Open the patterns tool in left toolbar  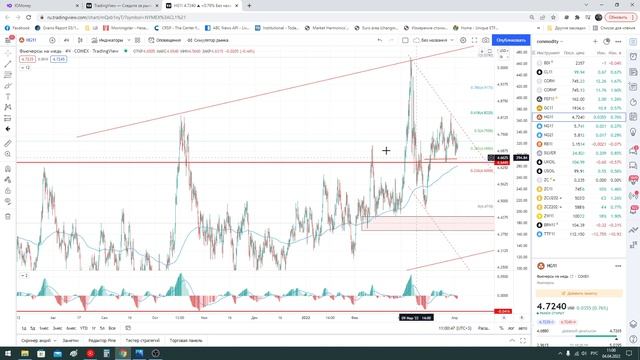click(x=8, y=107)
